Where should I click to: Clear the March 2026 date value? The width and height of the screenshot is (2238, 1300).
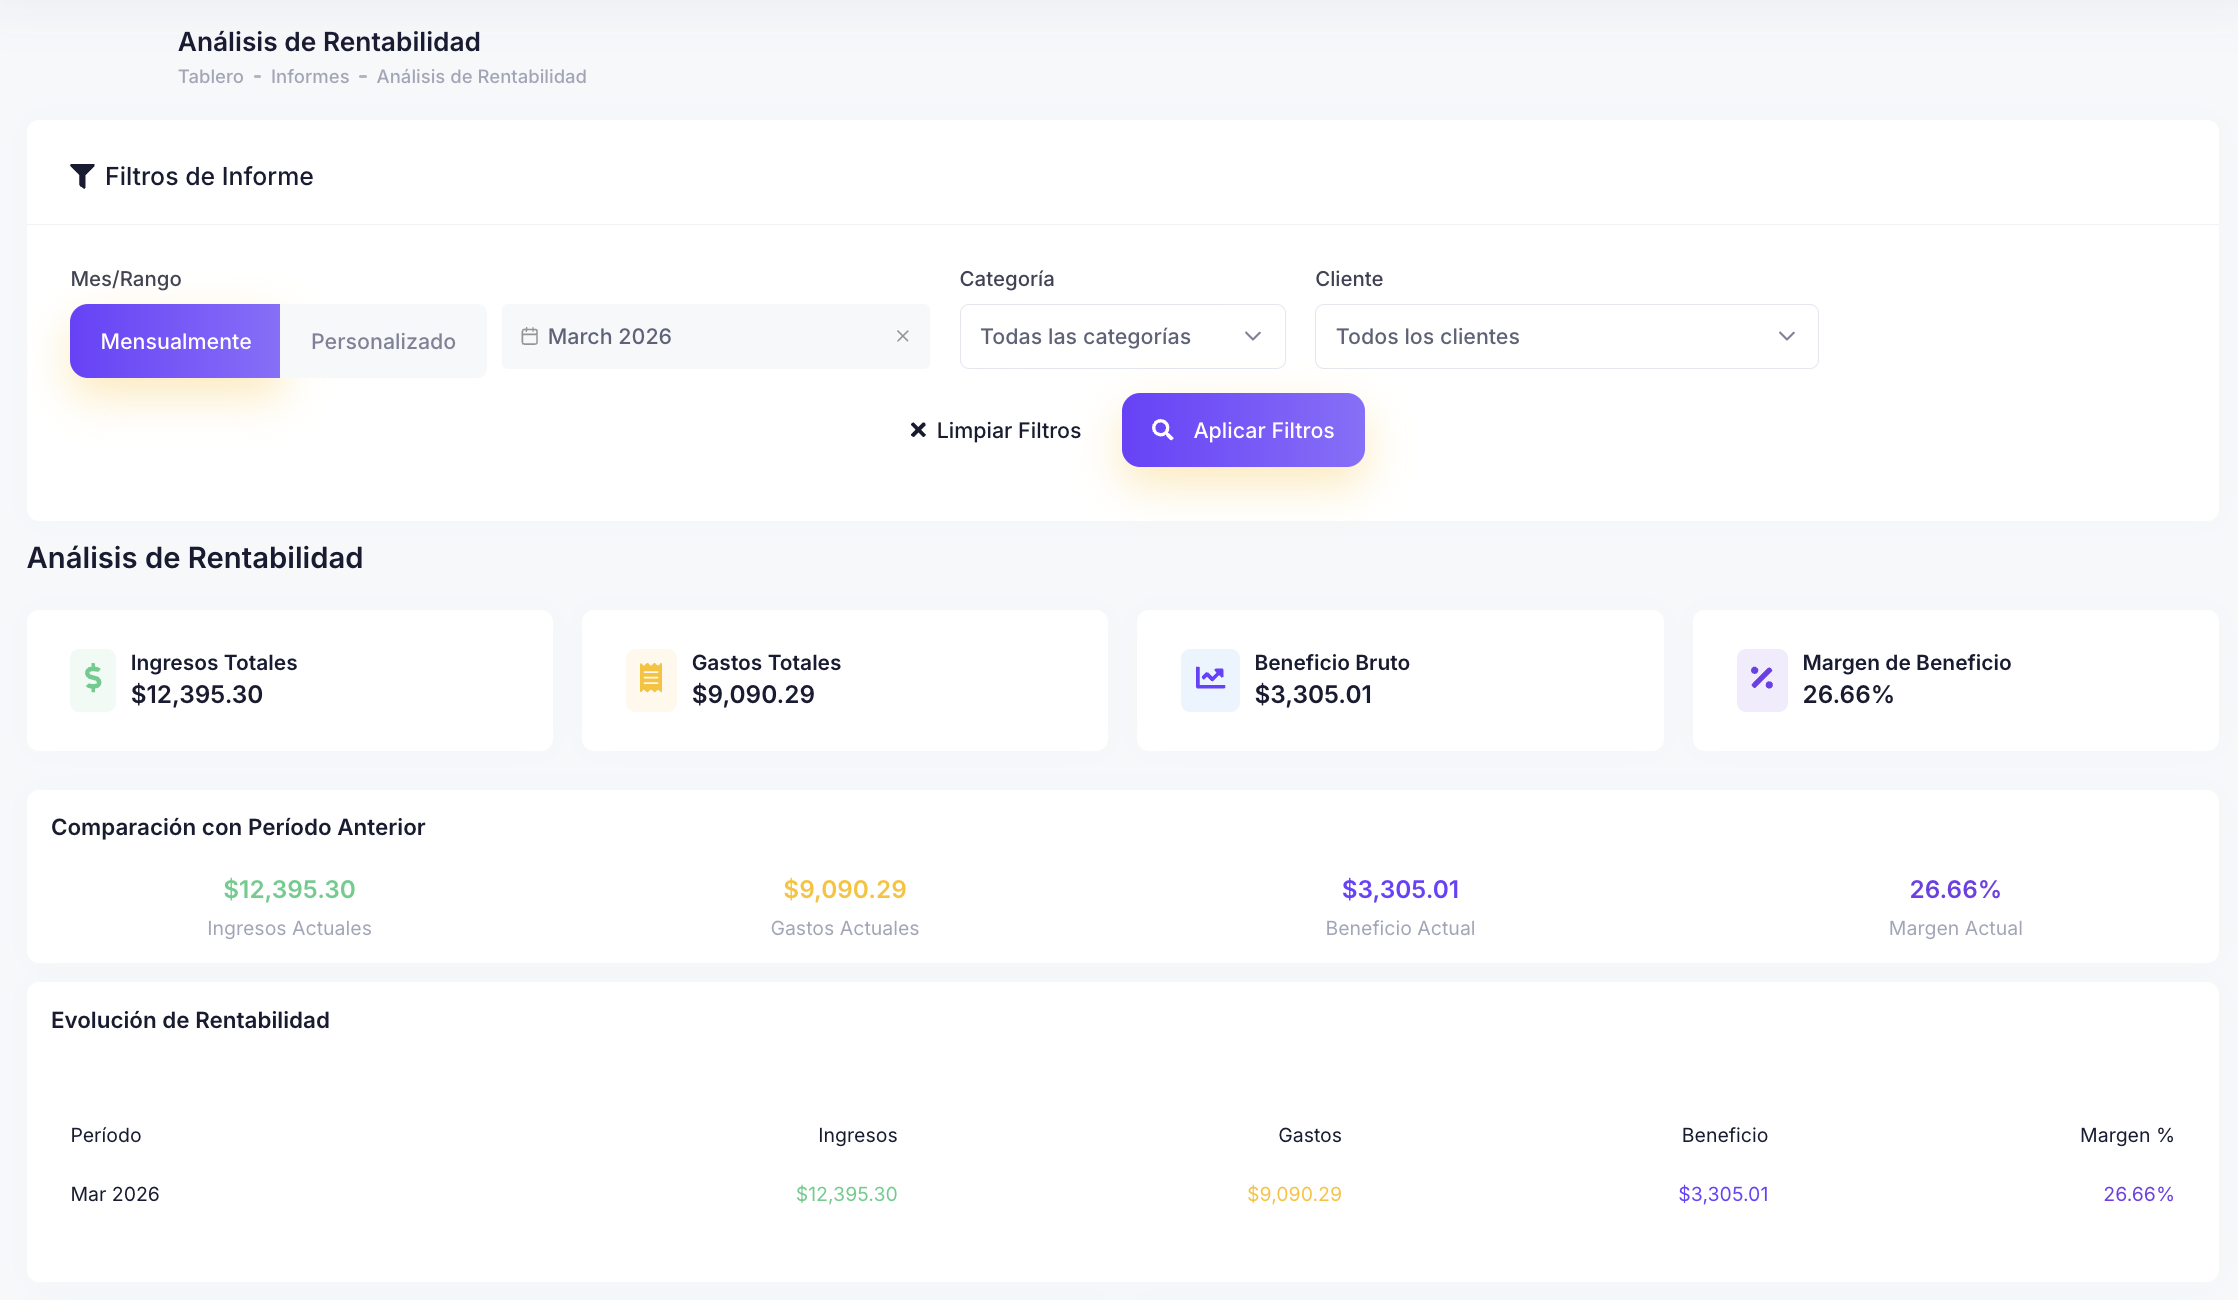coord(903,337)
